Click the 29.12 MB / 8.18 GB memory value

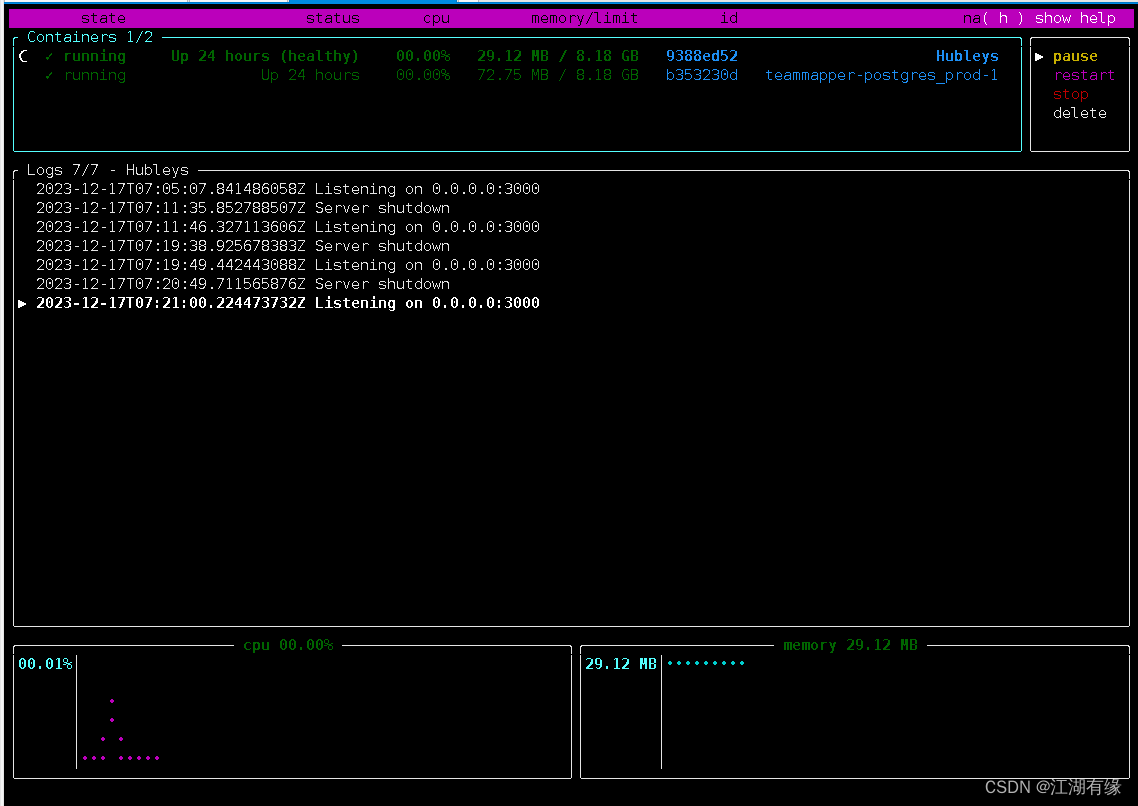pyautogui.click(x=557, y=56)
